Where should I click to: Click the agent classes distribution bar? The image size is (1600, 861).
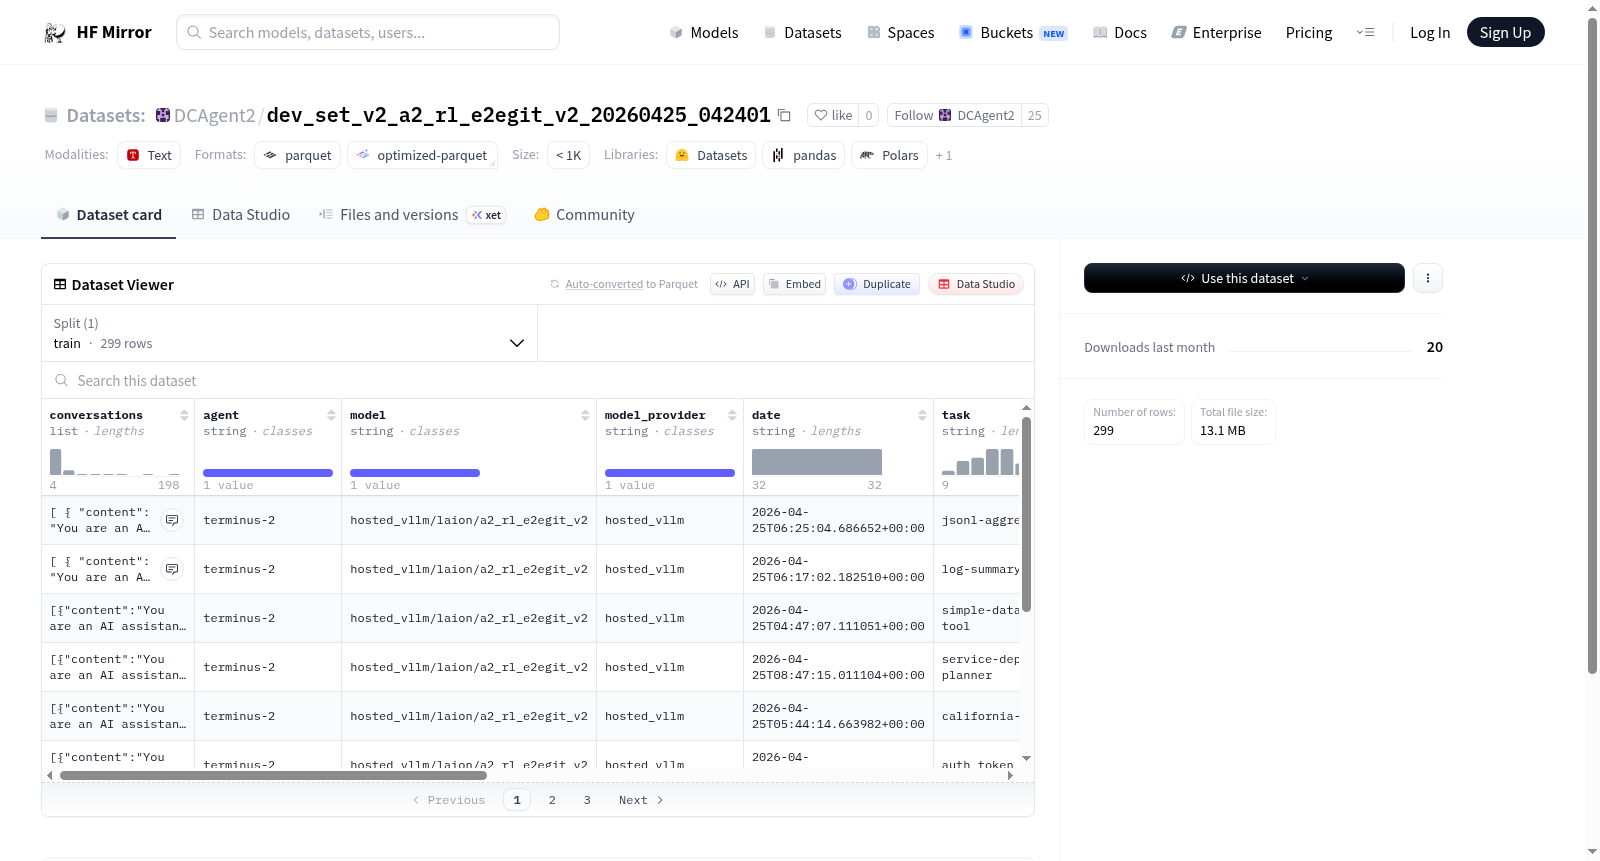[x=268, y=473]
